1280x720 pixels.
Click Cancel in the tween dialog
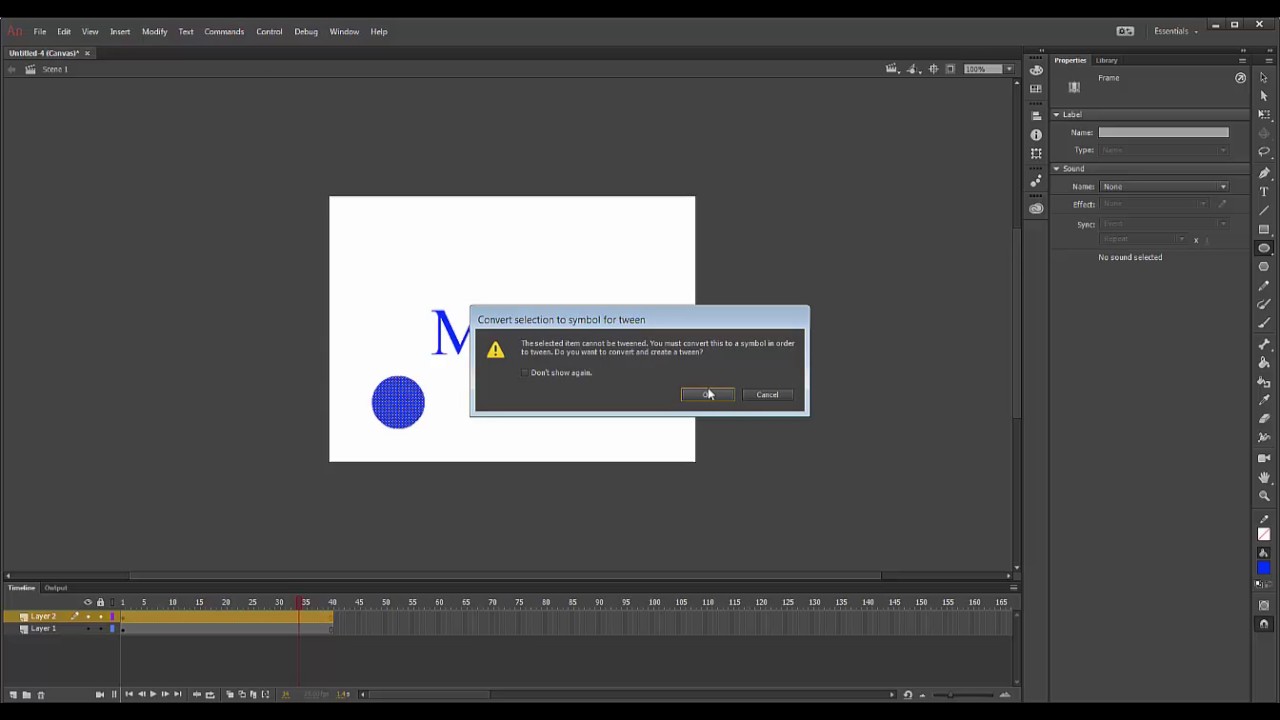click(767, 395)
